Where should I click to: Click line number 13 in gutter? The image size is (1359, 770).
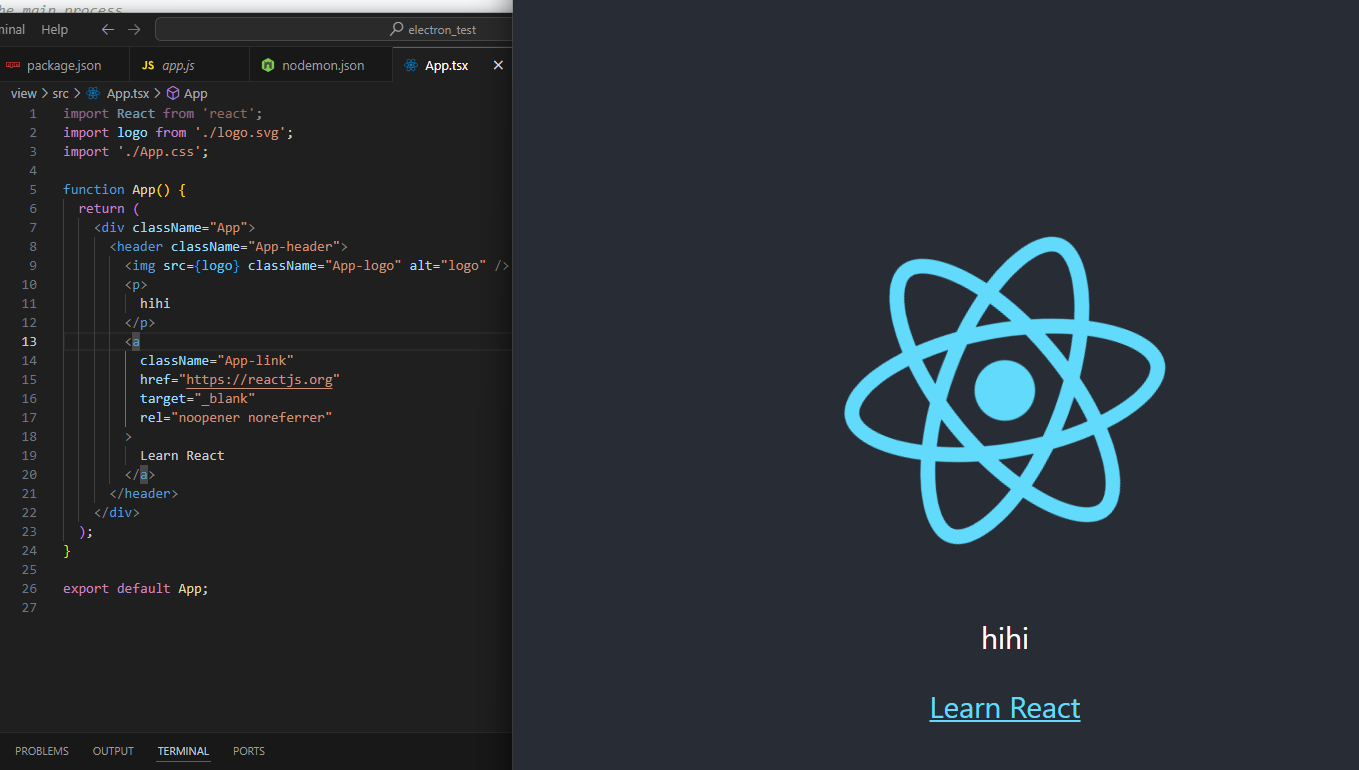click(29, 342)
